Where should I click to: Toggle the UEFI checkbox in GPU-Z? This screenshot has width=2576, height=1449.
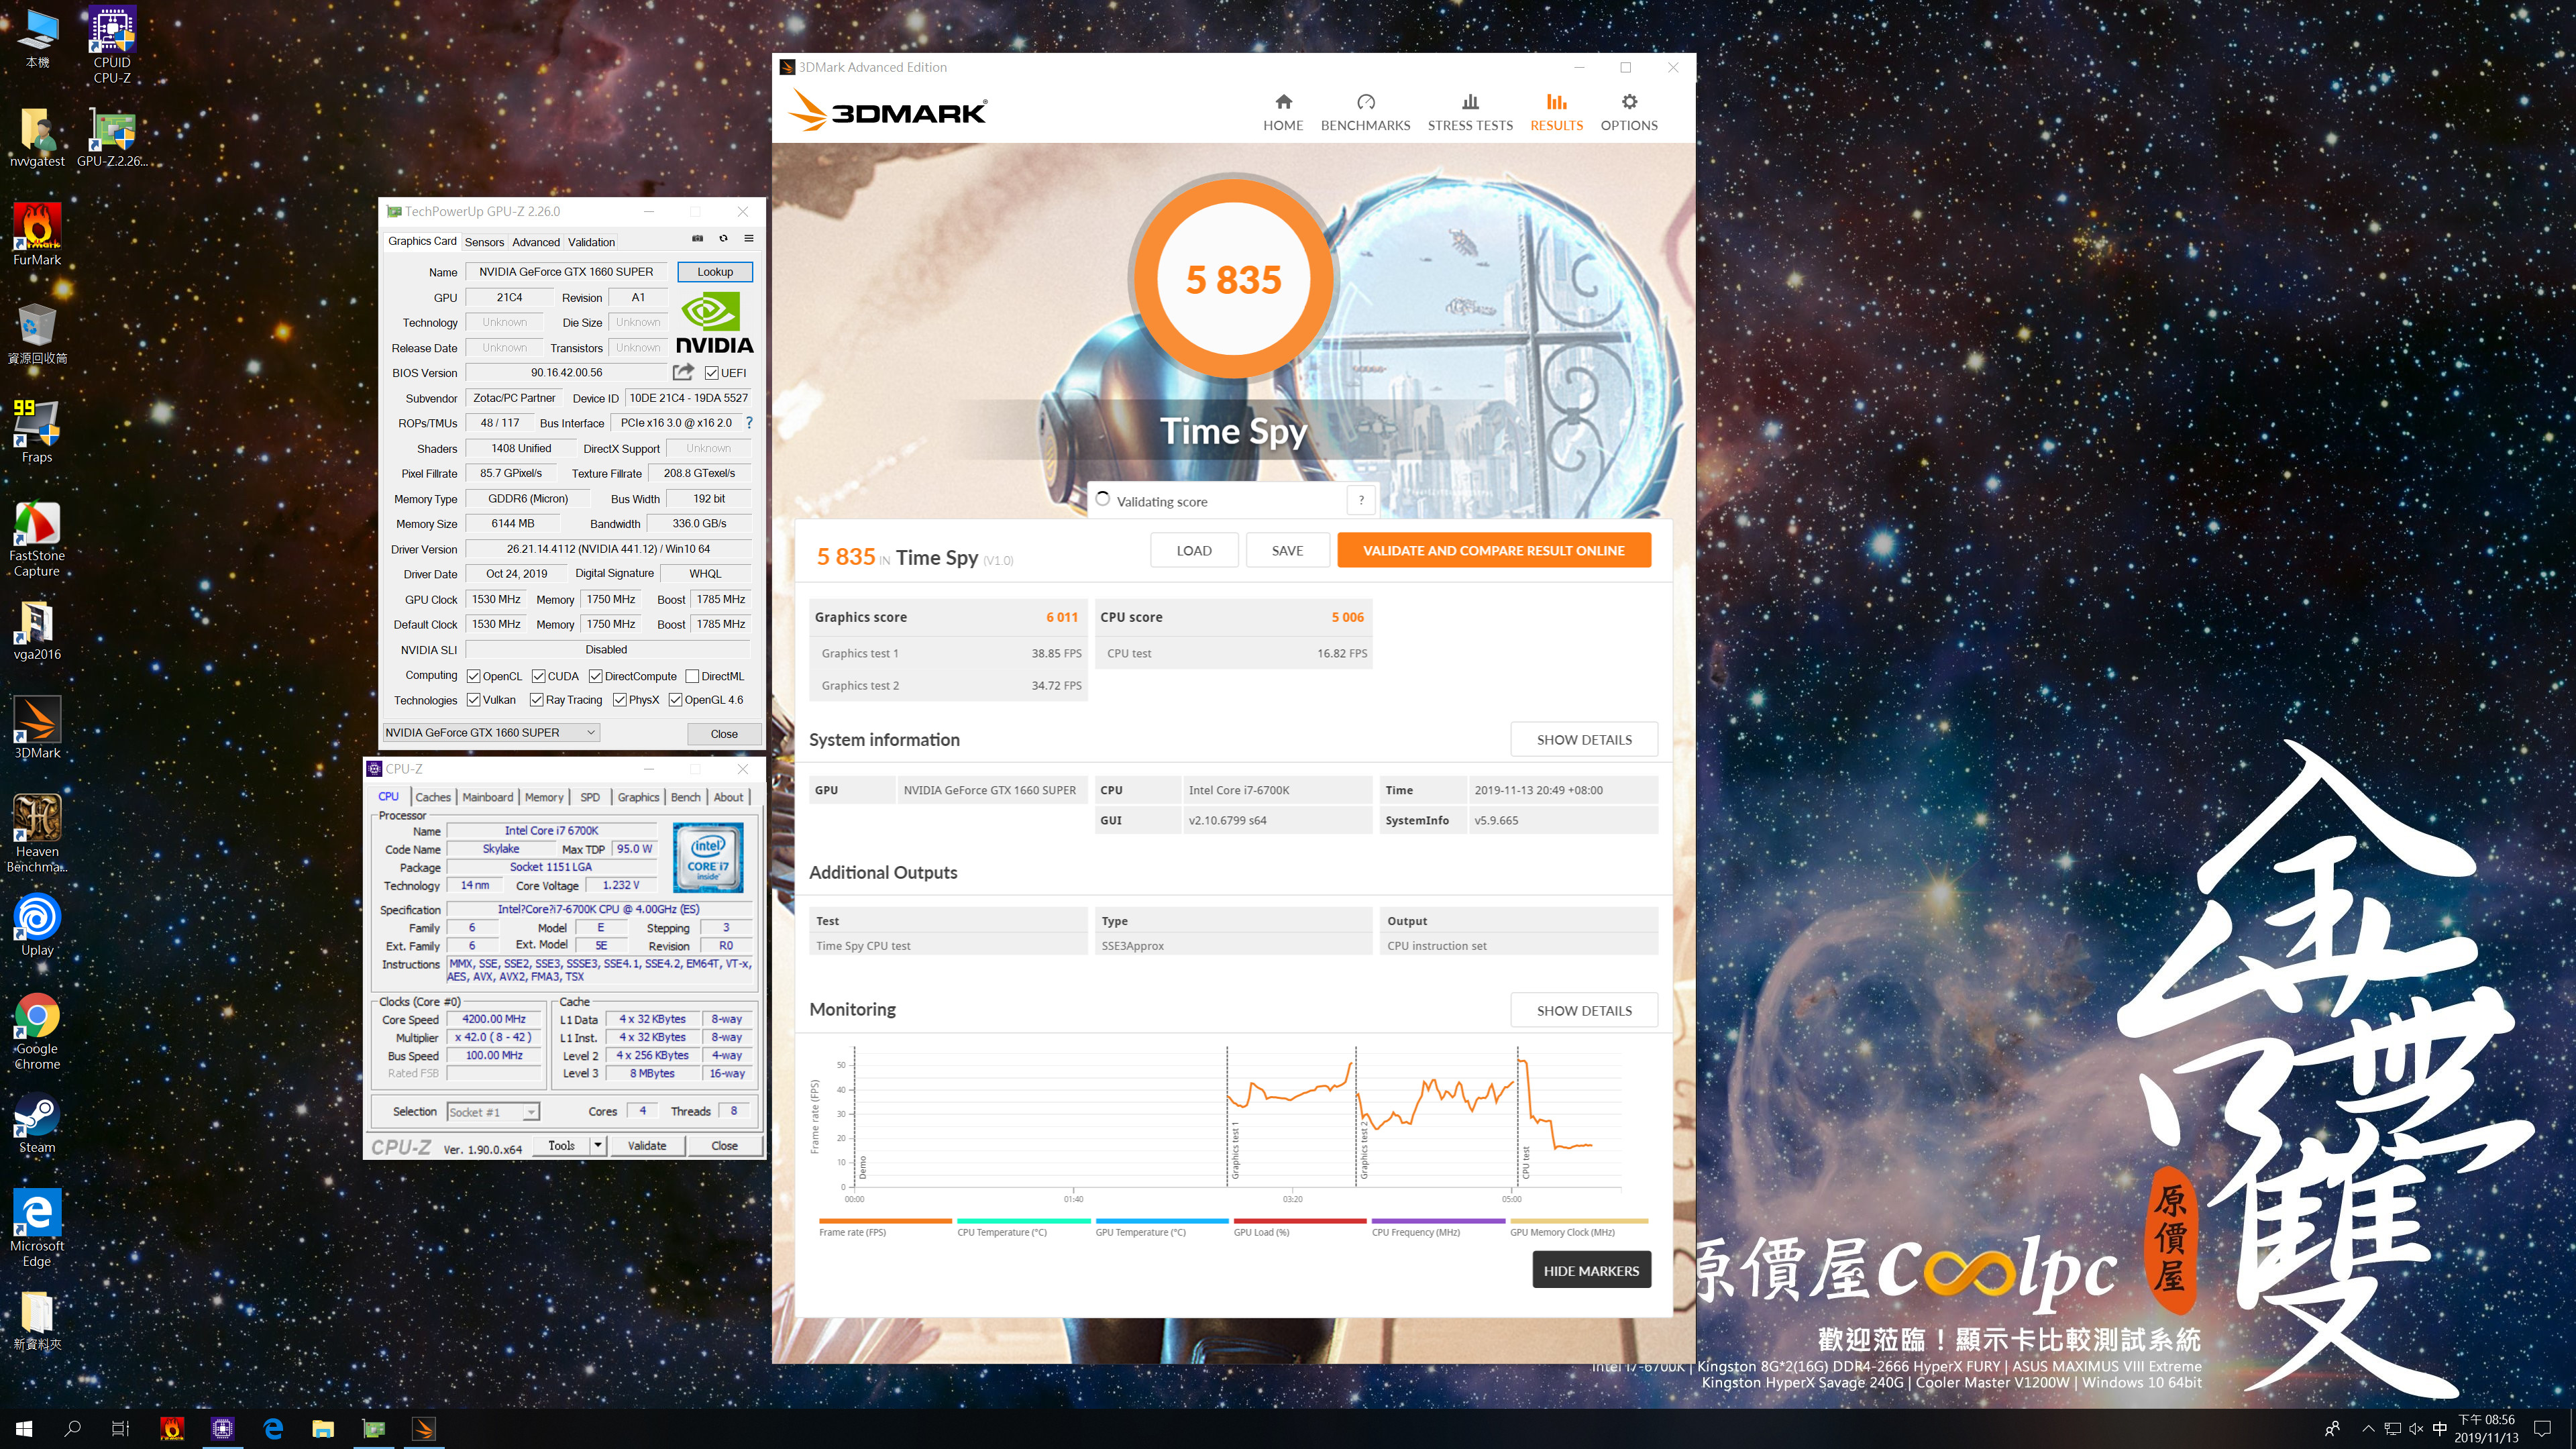click(x=711, y=373)
